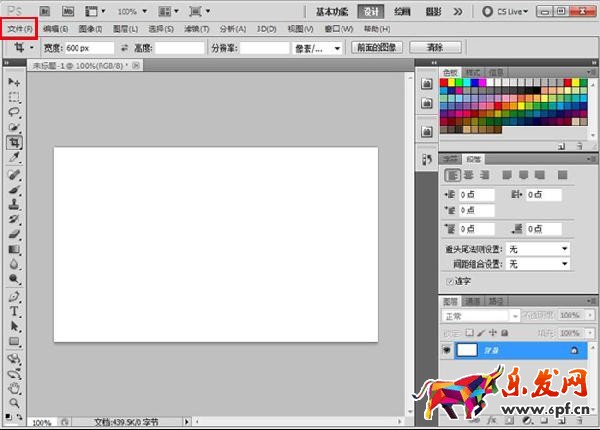Select the Type (T) tool
The height and width of the screenshot is (430, 600).
tap(14, 311)
